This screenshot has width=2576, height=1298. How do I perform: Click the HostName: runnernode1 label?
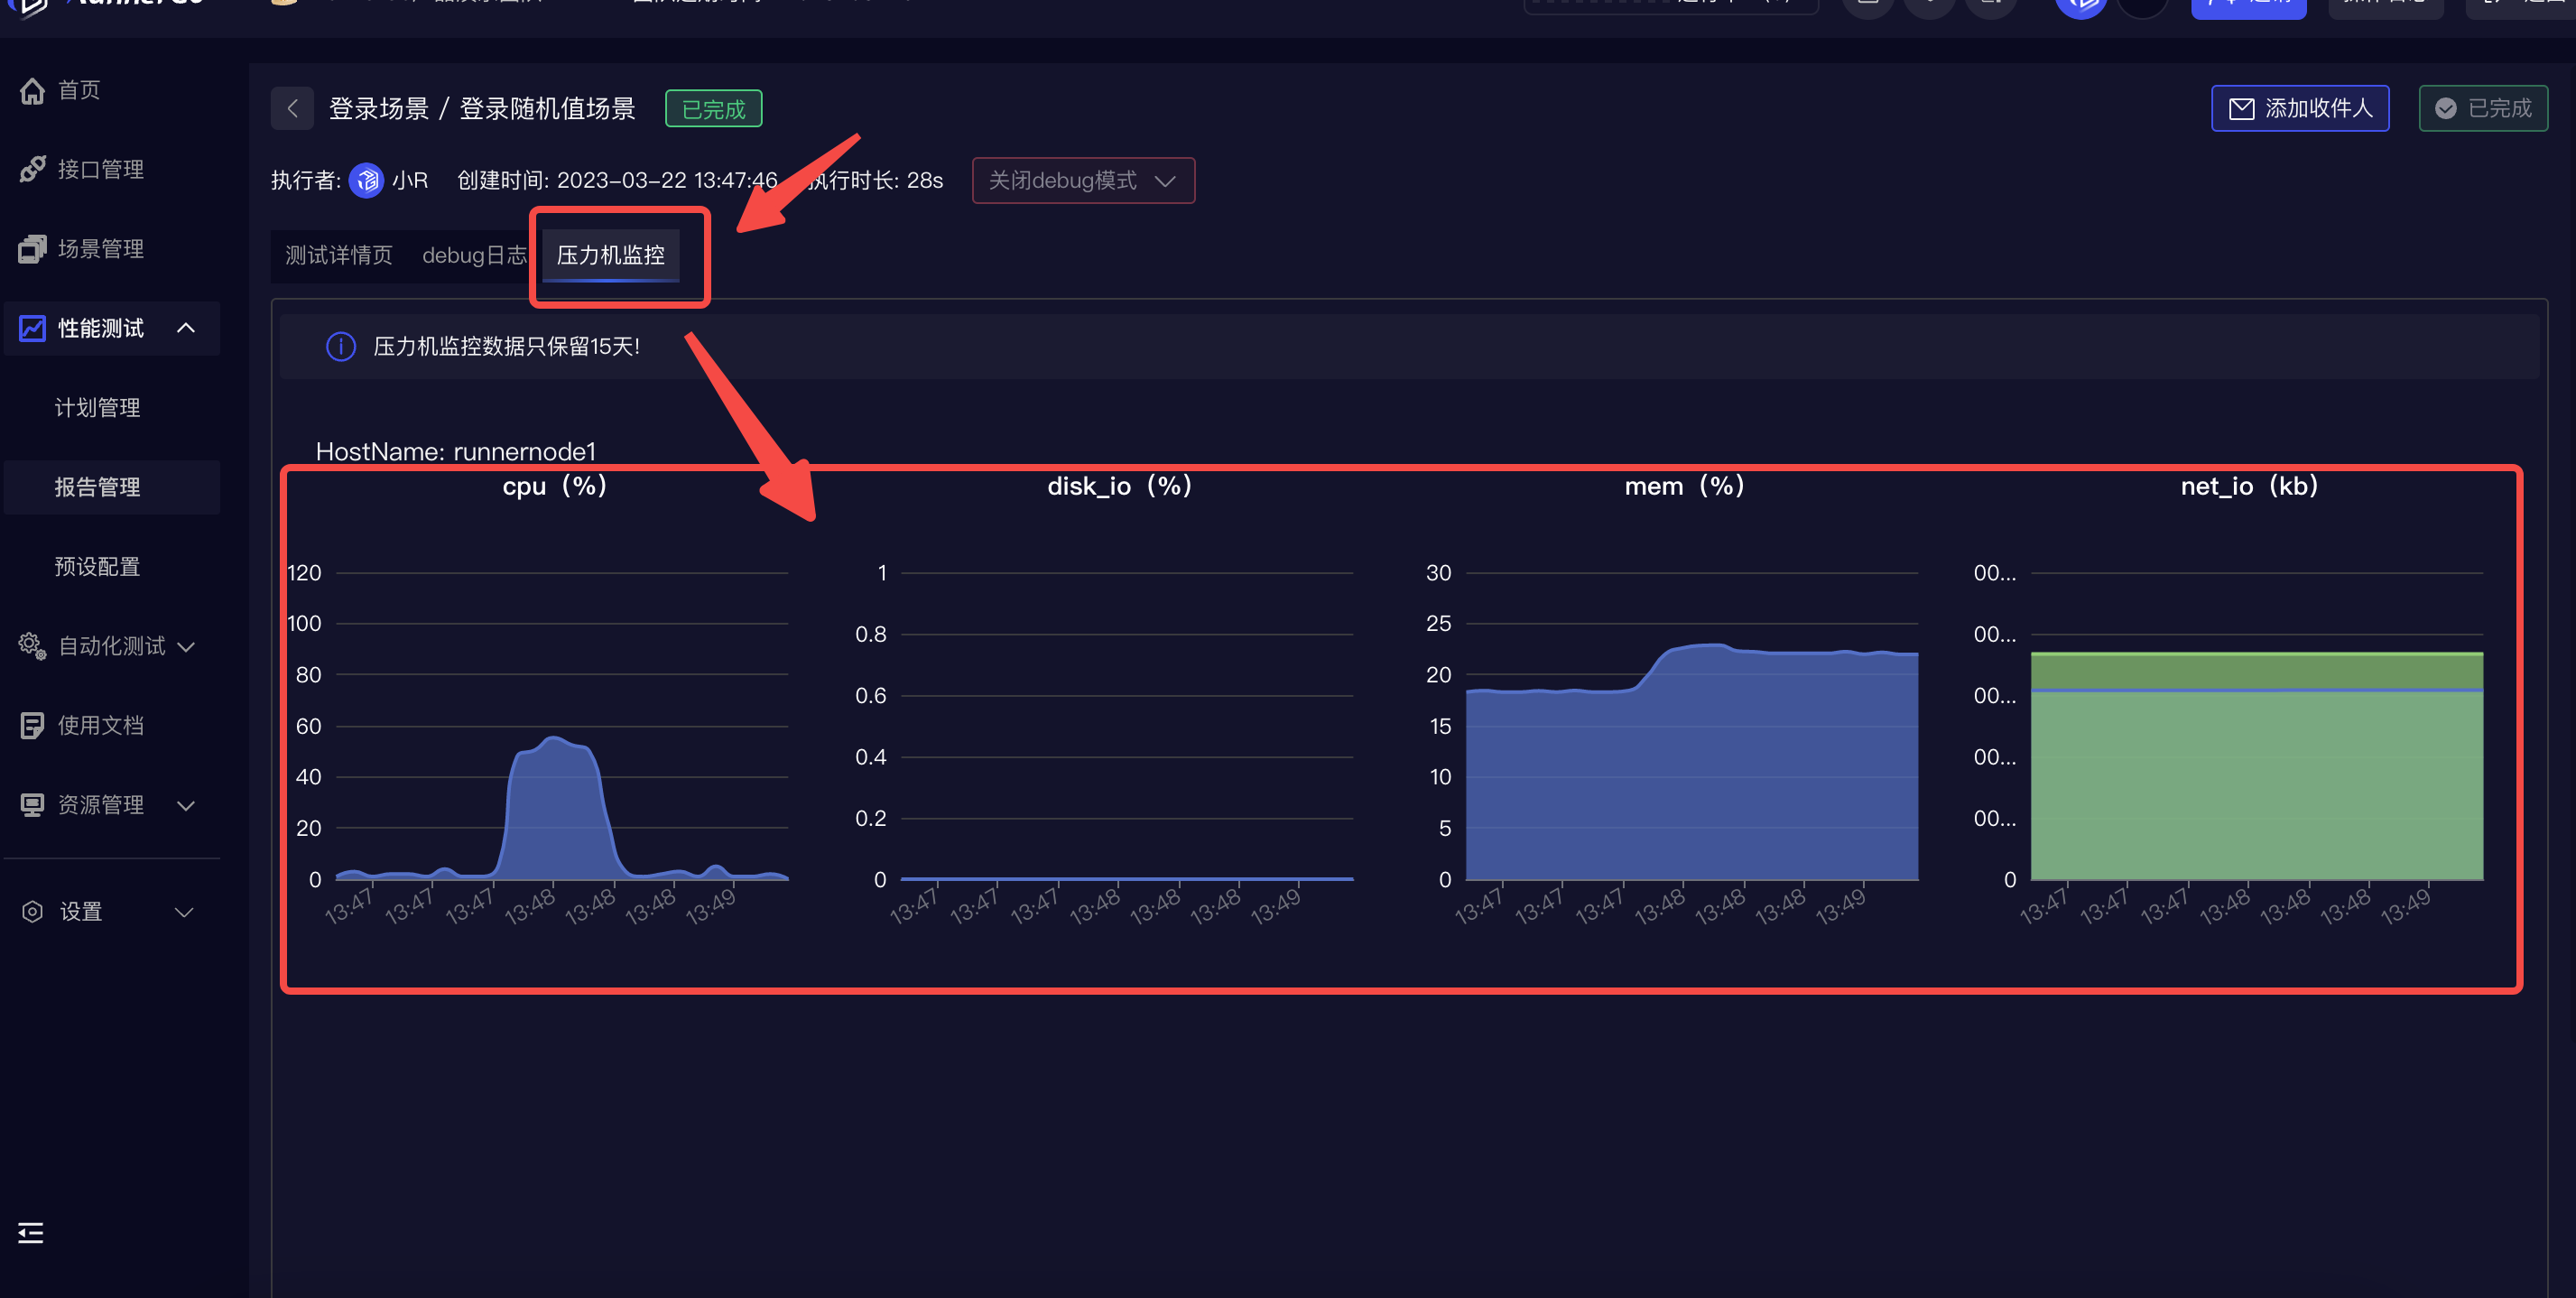coord(455,451)
